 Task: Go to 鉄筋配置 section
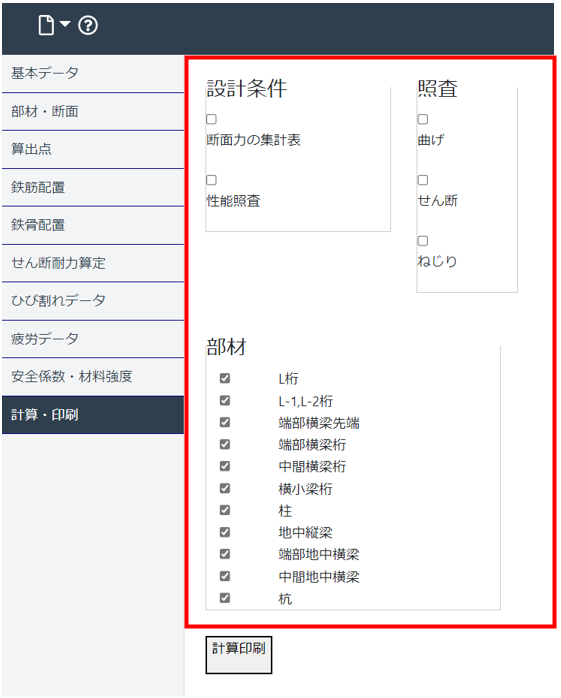pyautogui.click(x=93, y=187)
